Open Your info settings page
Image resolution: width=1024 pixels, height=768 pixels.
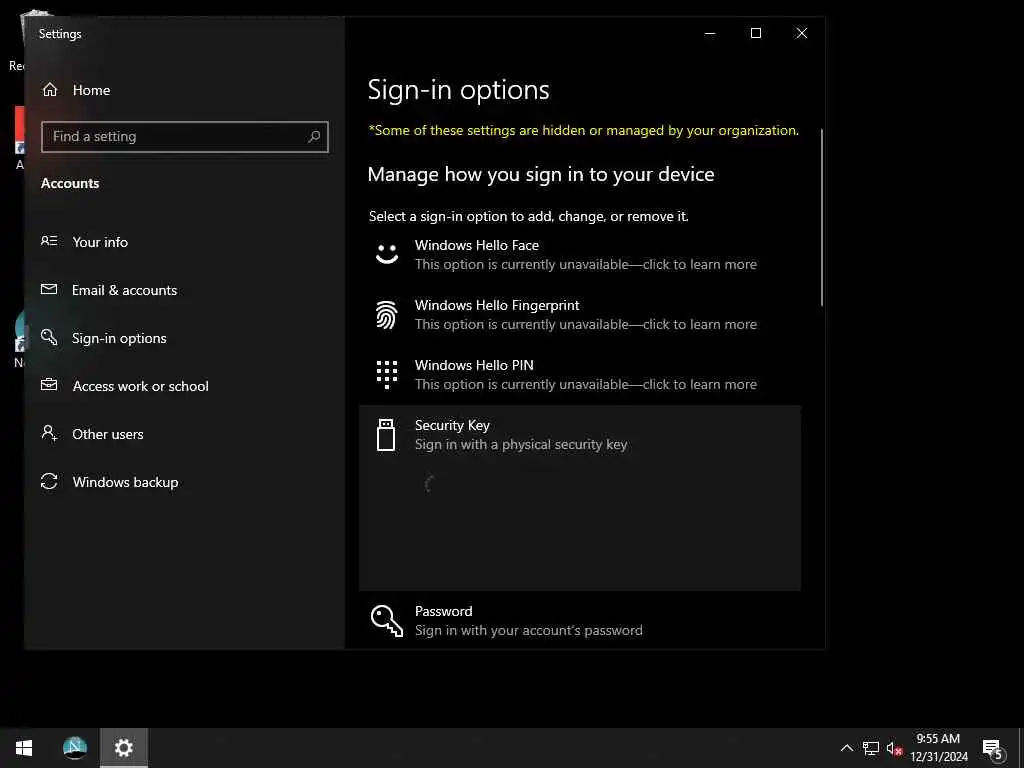(x=184, y=242)
